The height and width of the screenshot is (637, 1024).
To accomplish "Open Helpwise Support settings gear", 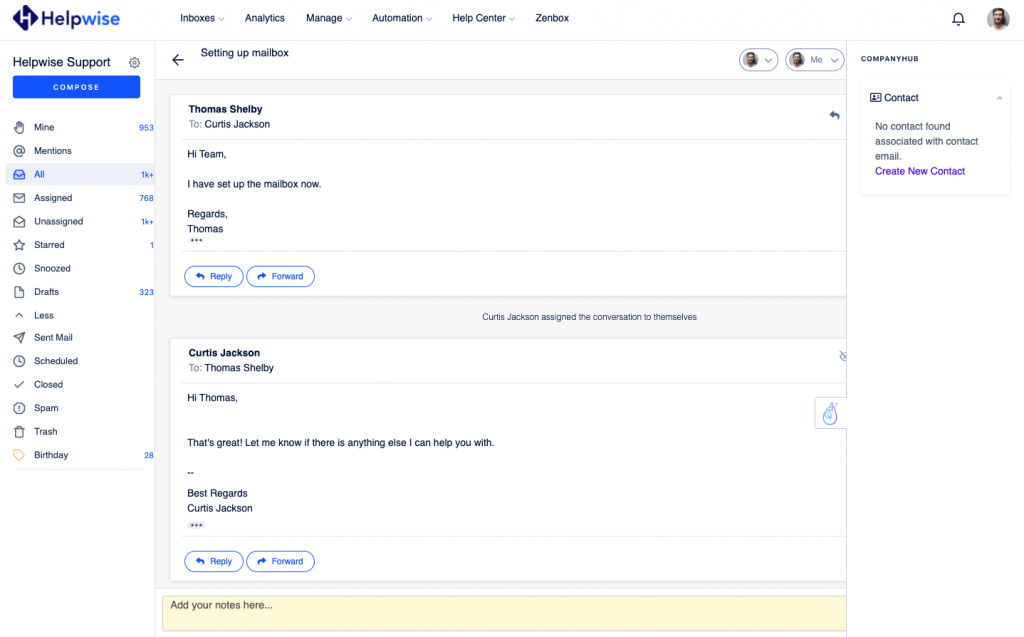I will tap(135, 63).
